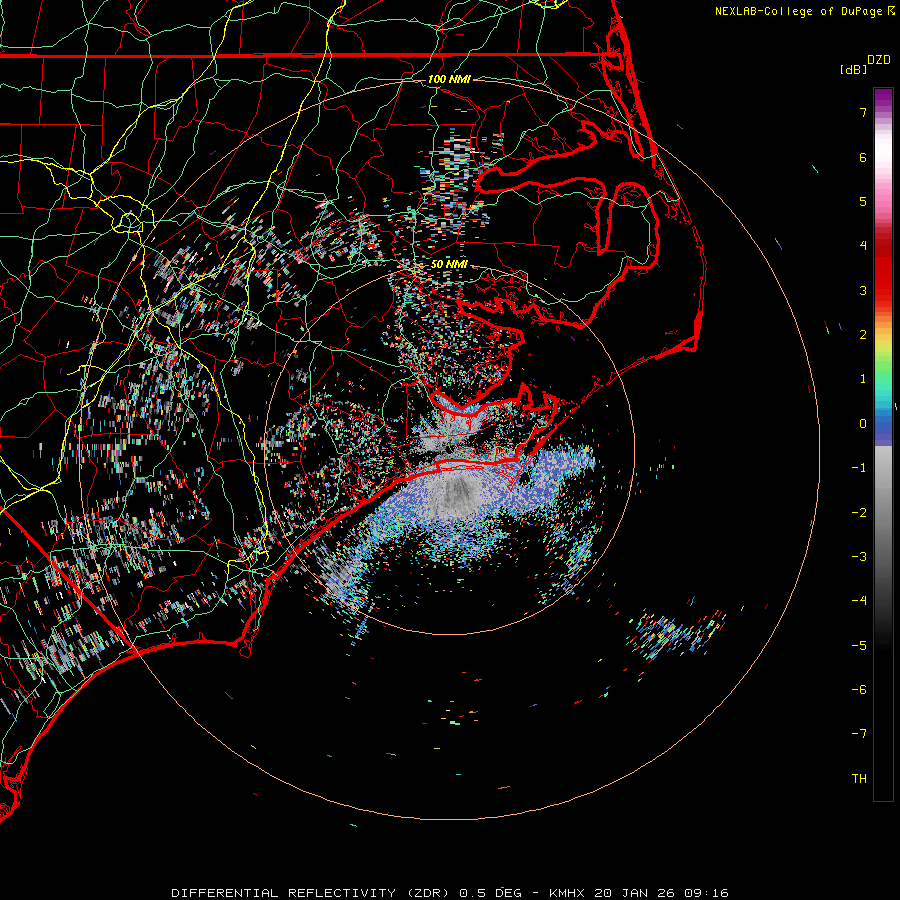Click the color scale value 6

click(x=863, y=157)
